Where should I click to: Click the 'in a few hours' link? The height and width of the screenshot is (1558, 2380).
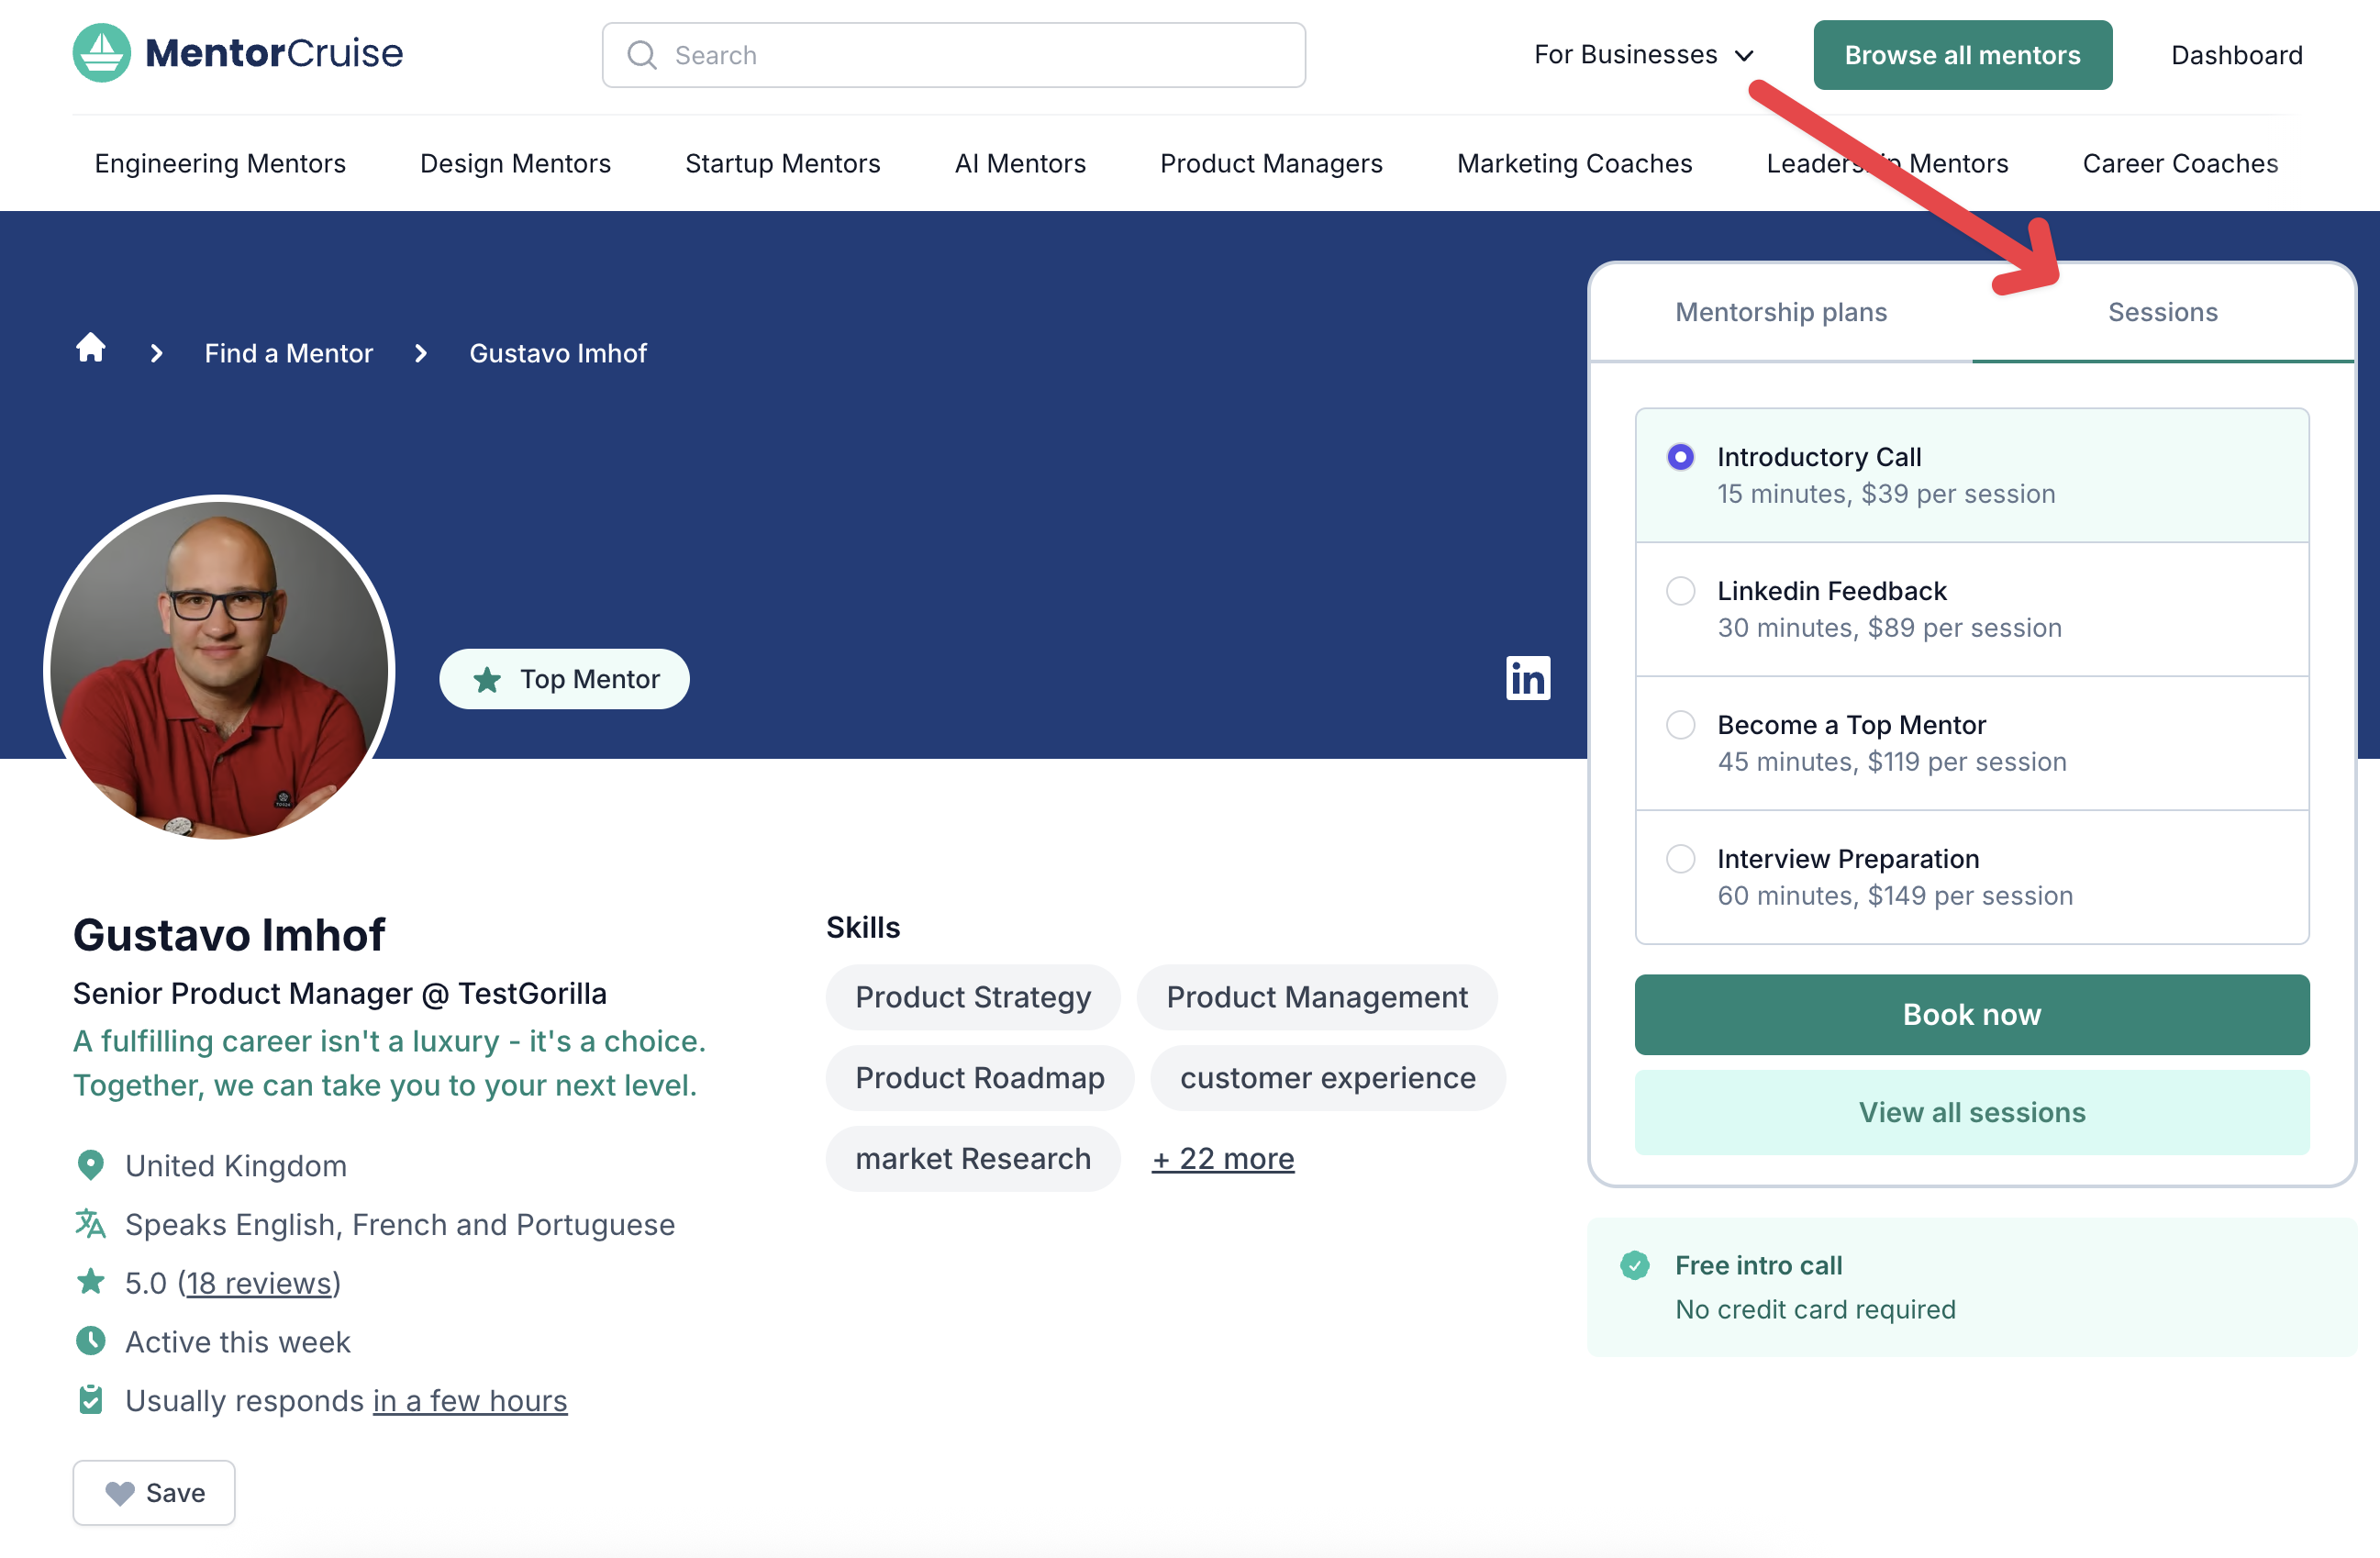pyautogui.click(x=470, y=1400)
